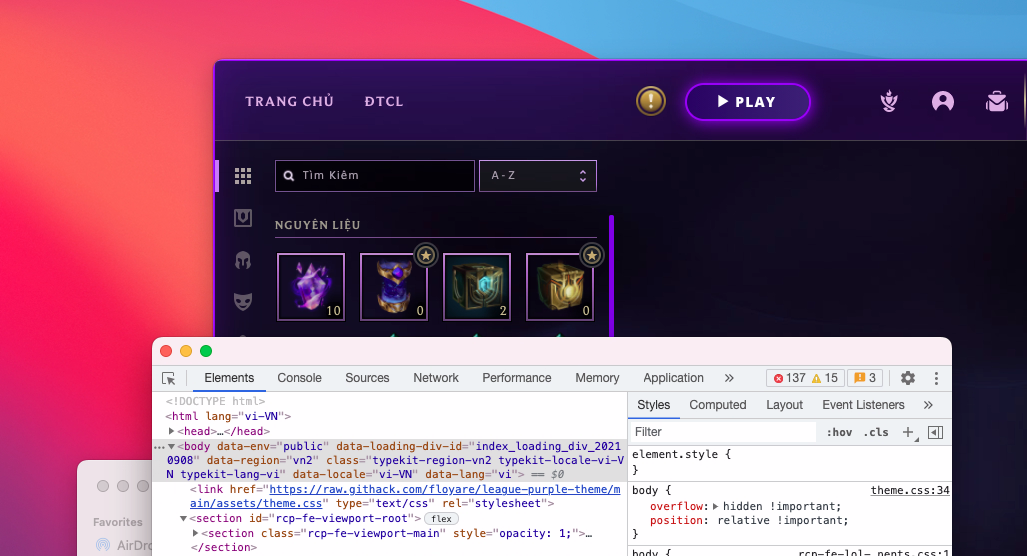Image resolution: width=1027 pixels, height=556 pixels.
Task: Switch to the Elements tab in DevTools
Action: click(229, 378)
